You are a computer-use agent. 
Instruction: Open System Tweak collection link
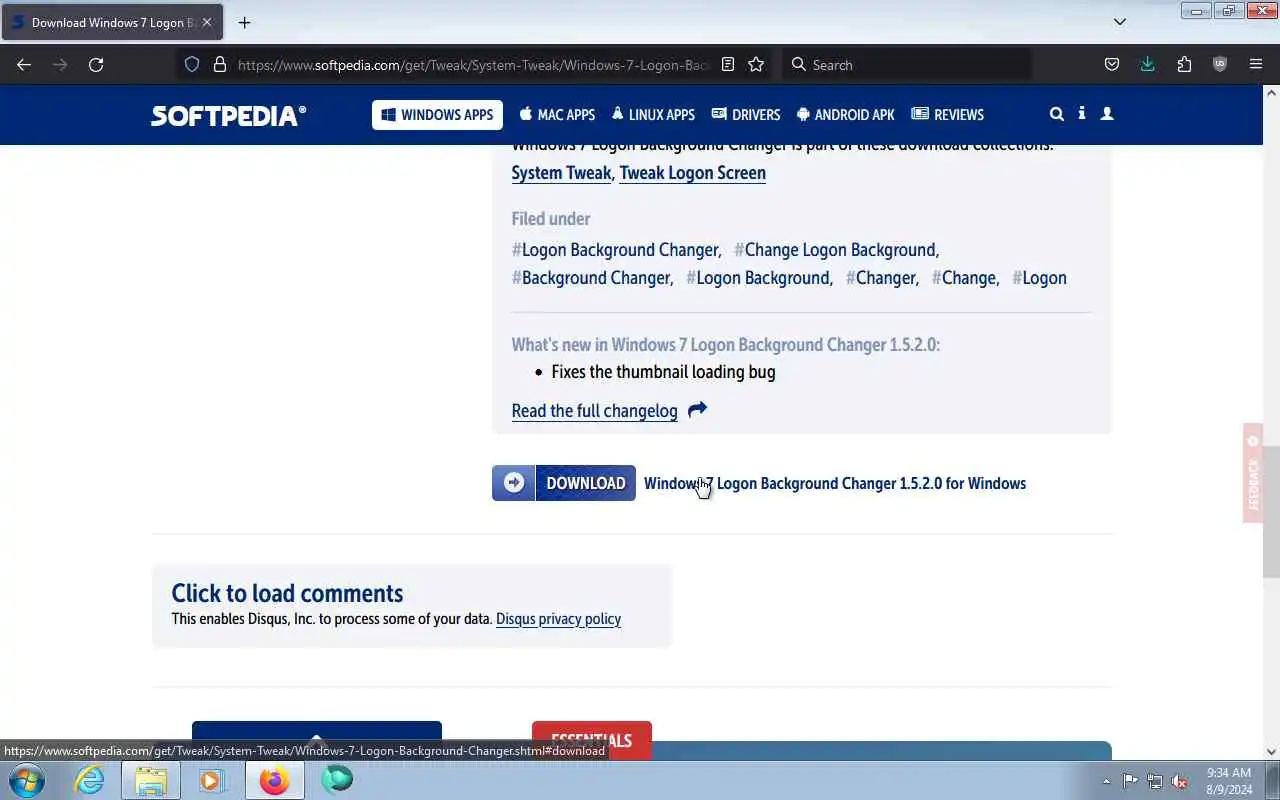click(x=561, y=173)
